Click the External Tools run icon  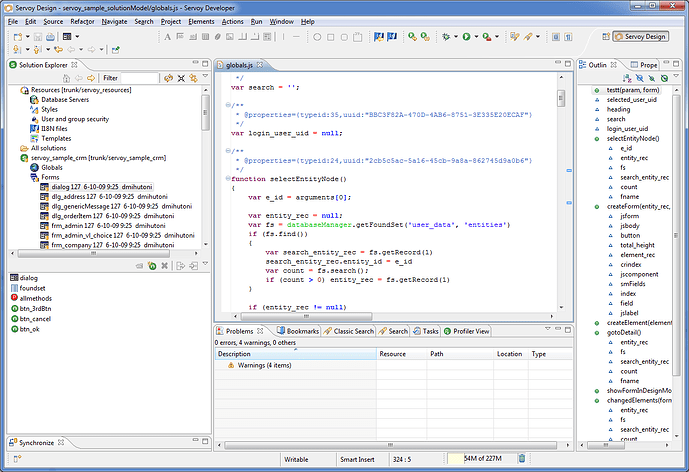487,37
